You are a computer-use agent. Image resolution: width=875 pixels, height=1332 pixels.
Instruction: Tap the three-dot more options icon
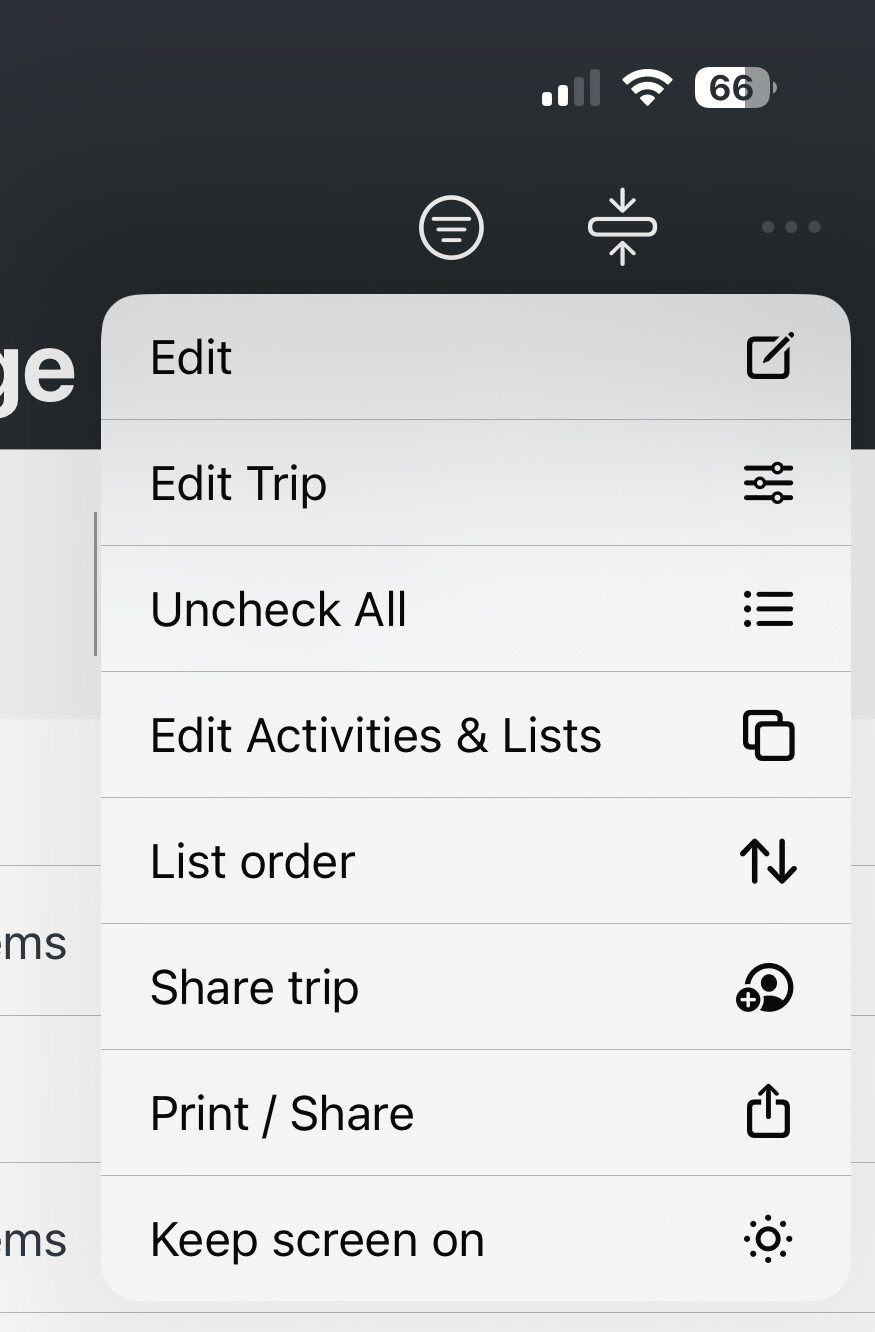[791, 227]
